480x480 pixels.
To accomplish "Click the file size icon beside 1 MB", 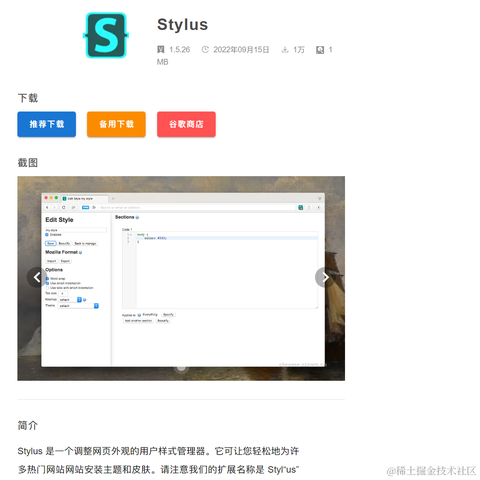I will click(320, 50).
